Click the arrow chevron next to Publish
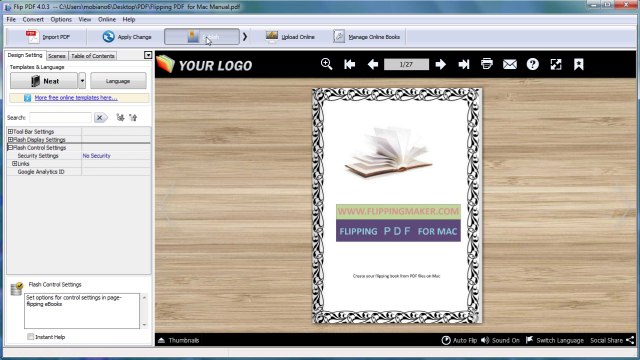640x360 pixels. click(x=245, y=37)
